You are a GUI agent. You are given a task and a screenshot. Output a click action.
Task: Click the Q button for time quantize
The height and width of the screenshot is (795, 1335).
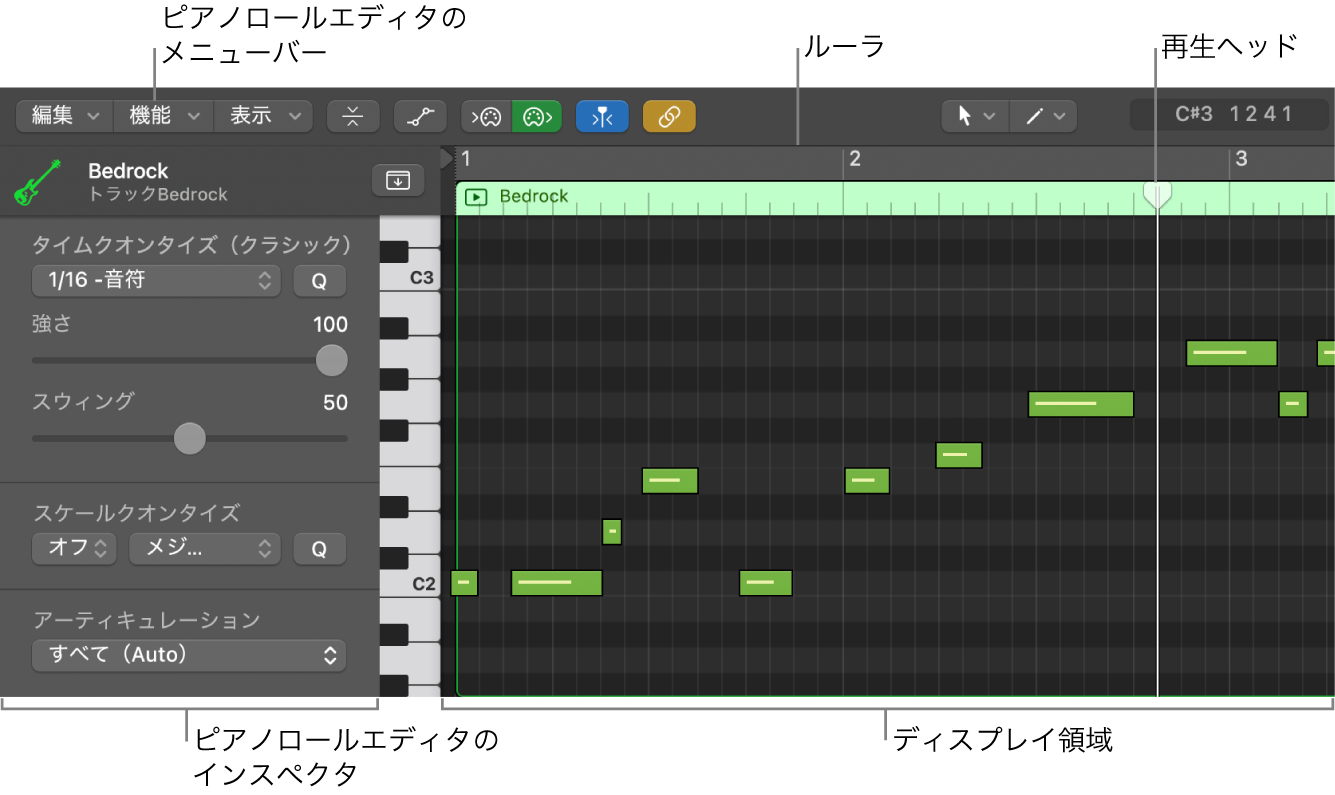[319, 281]
